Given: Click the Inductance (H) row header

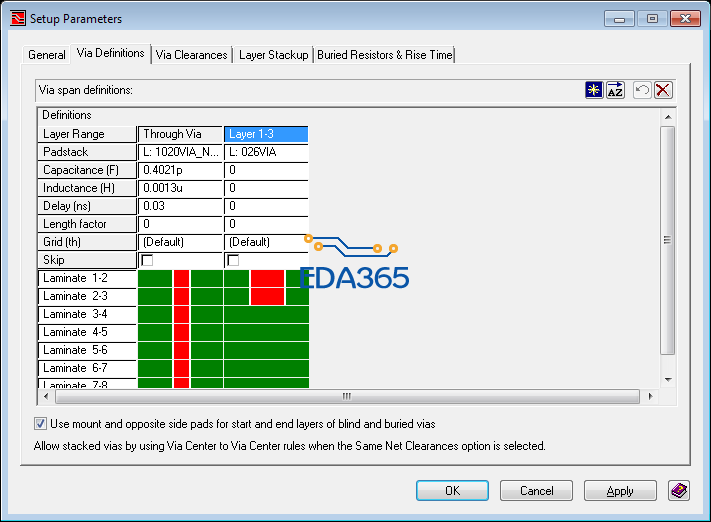Looking at the screenshot, I should click(87, 188).
